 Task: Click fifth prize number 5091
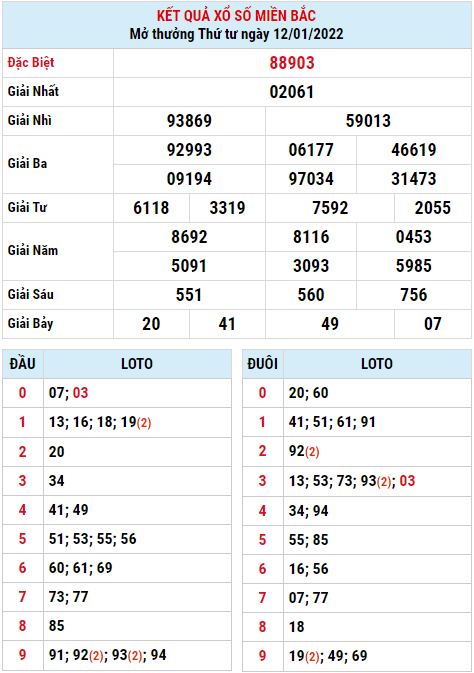(x=189, y=266)
